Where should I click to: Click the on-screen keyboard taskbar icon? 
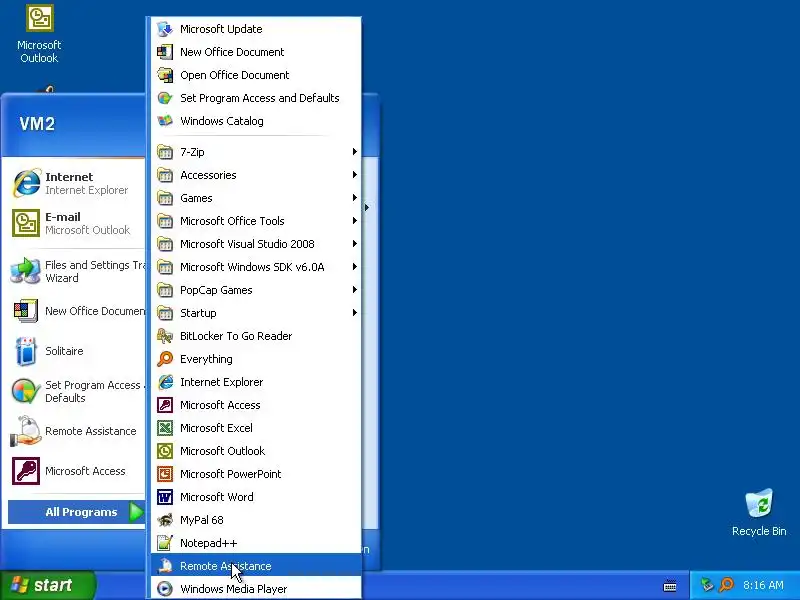click(670, 586)
